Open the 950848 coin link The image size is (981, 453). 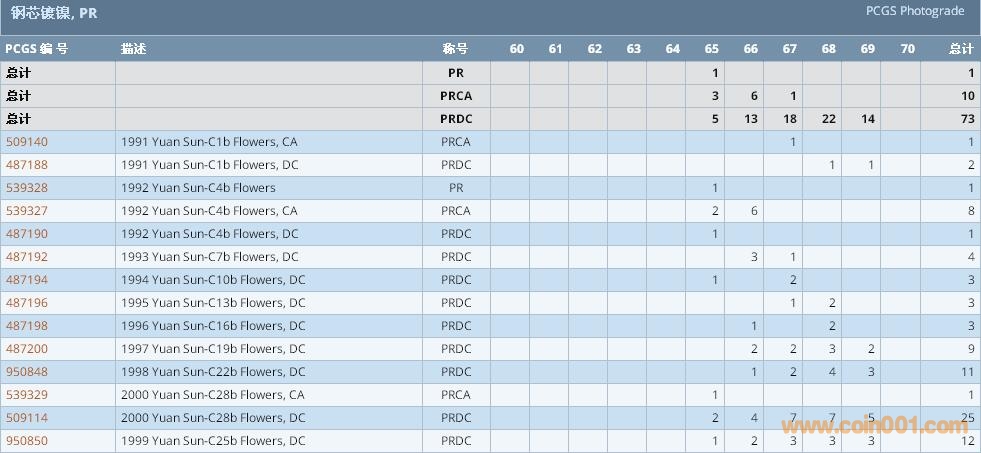[27, 372]
